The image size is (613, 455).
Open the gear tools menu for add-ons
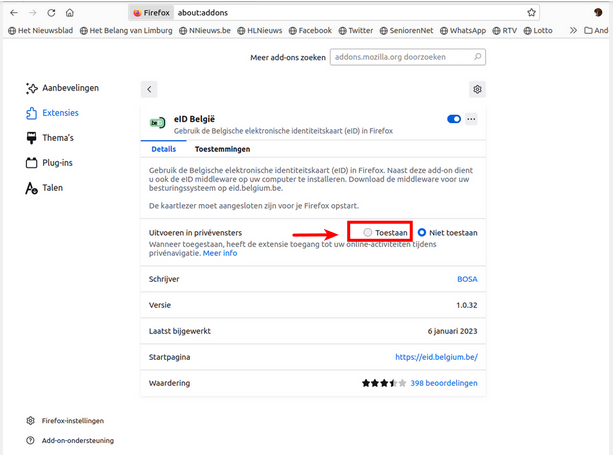click(477, 90)
